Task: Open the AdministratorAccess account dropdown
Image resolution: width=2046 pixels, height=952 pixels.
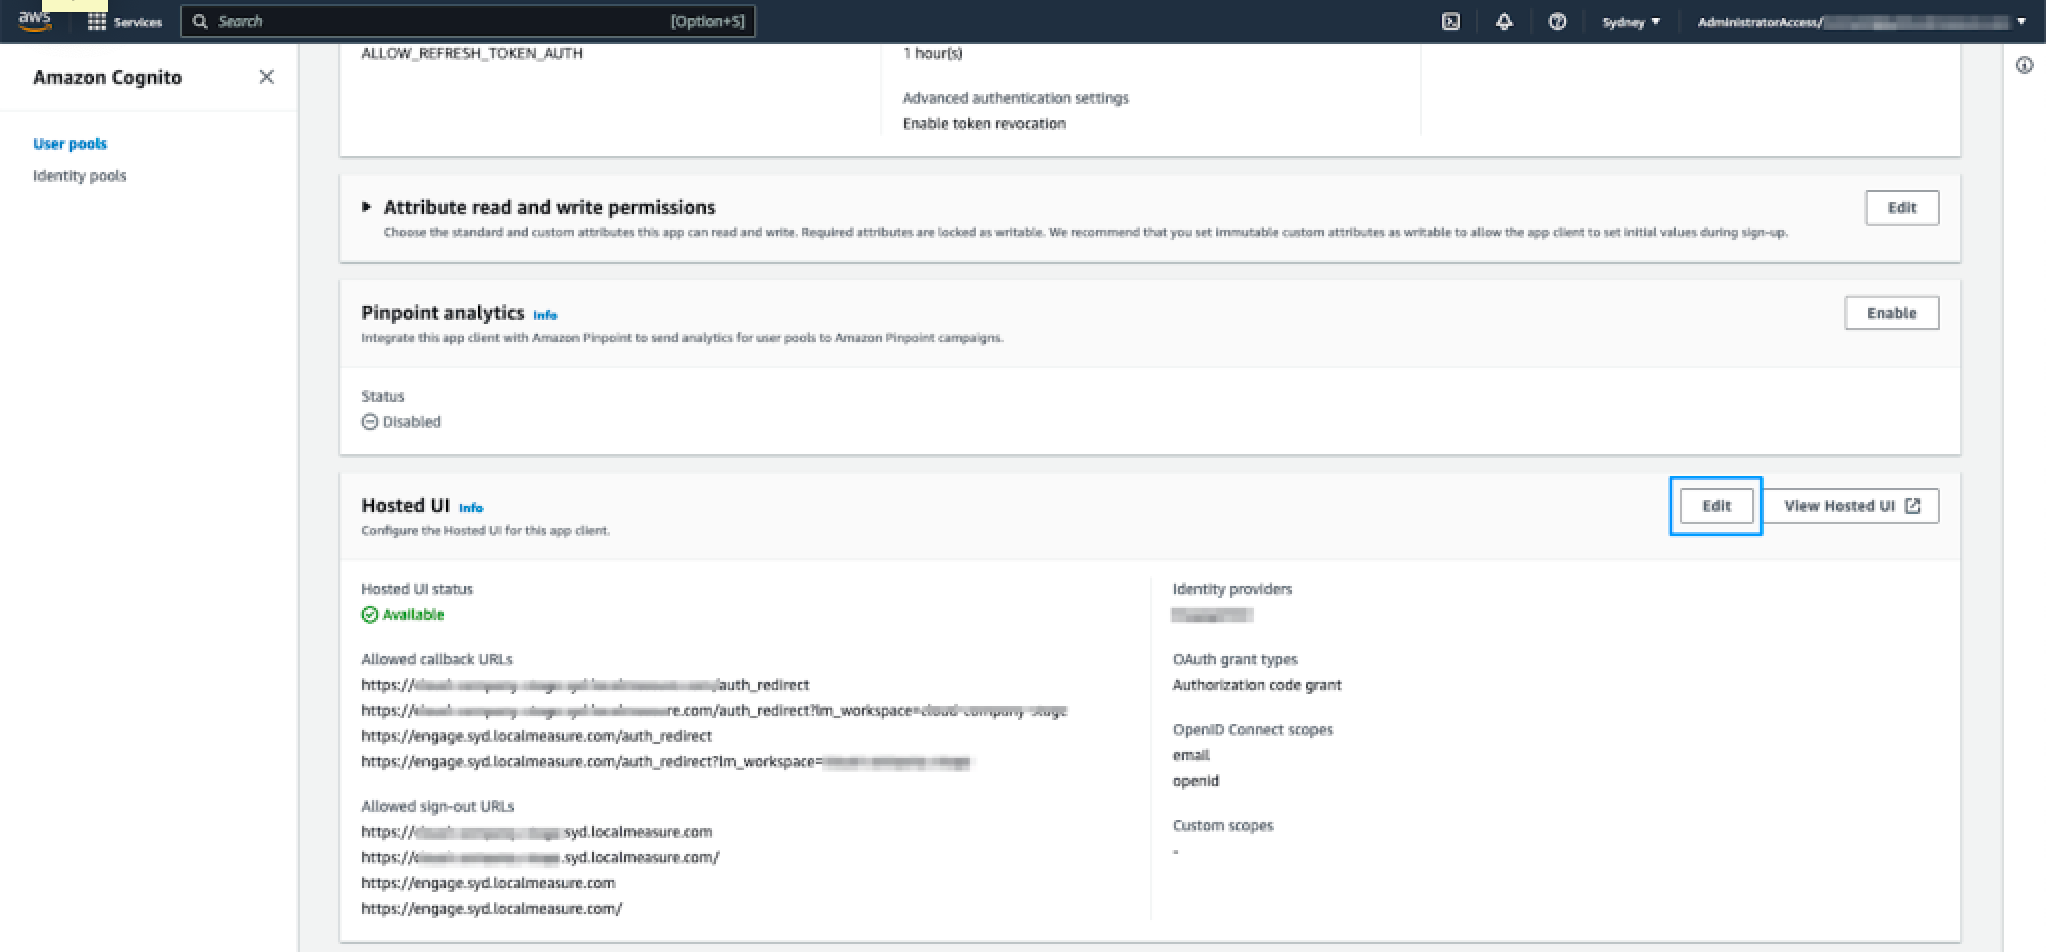Action: click(1861, 21)
